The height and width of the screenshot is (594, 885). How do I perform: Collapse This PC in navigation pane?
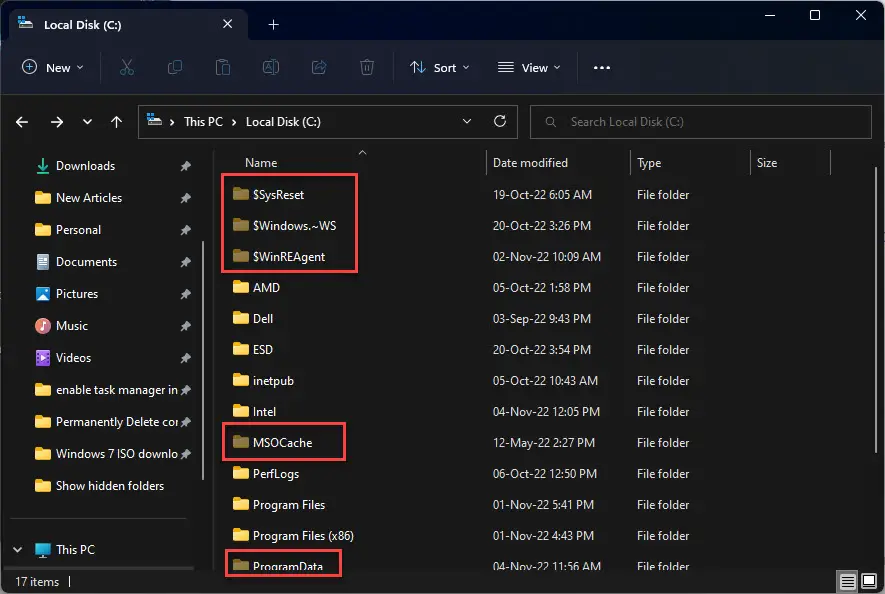[x=18, y=550]
